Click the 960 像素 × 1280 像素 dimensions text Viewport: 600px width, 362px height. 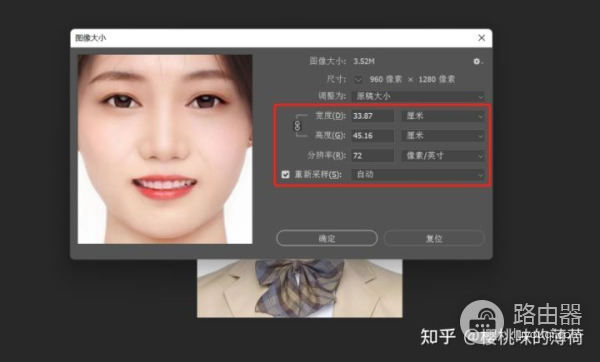[x=412, y=79]
